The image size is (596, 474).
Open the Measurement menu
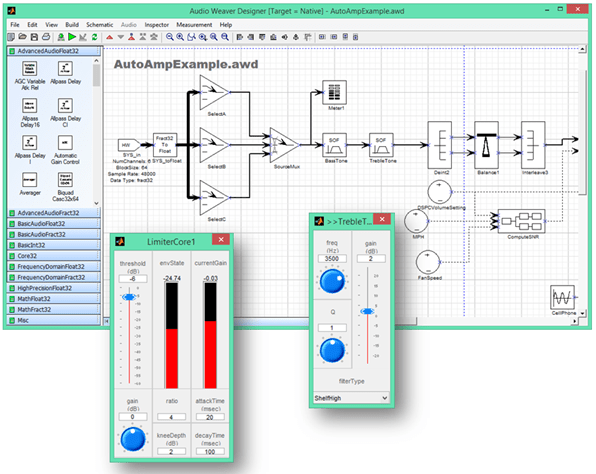click(194, 25)
